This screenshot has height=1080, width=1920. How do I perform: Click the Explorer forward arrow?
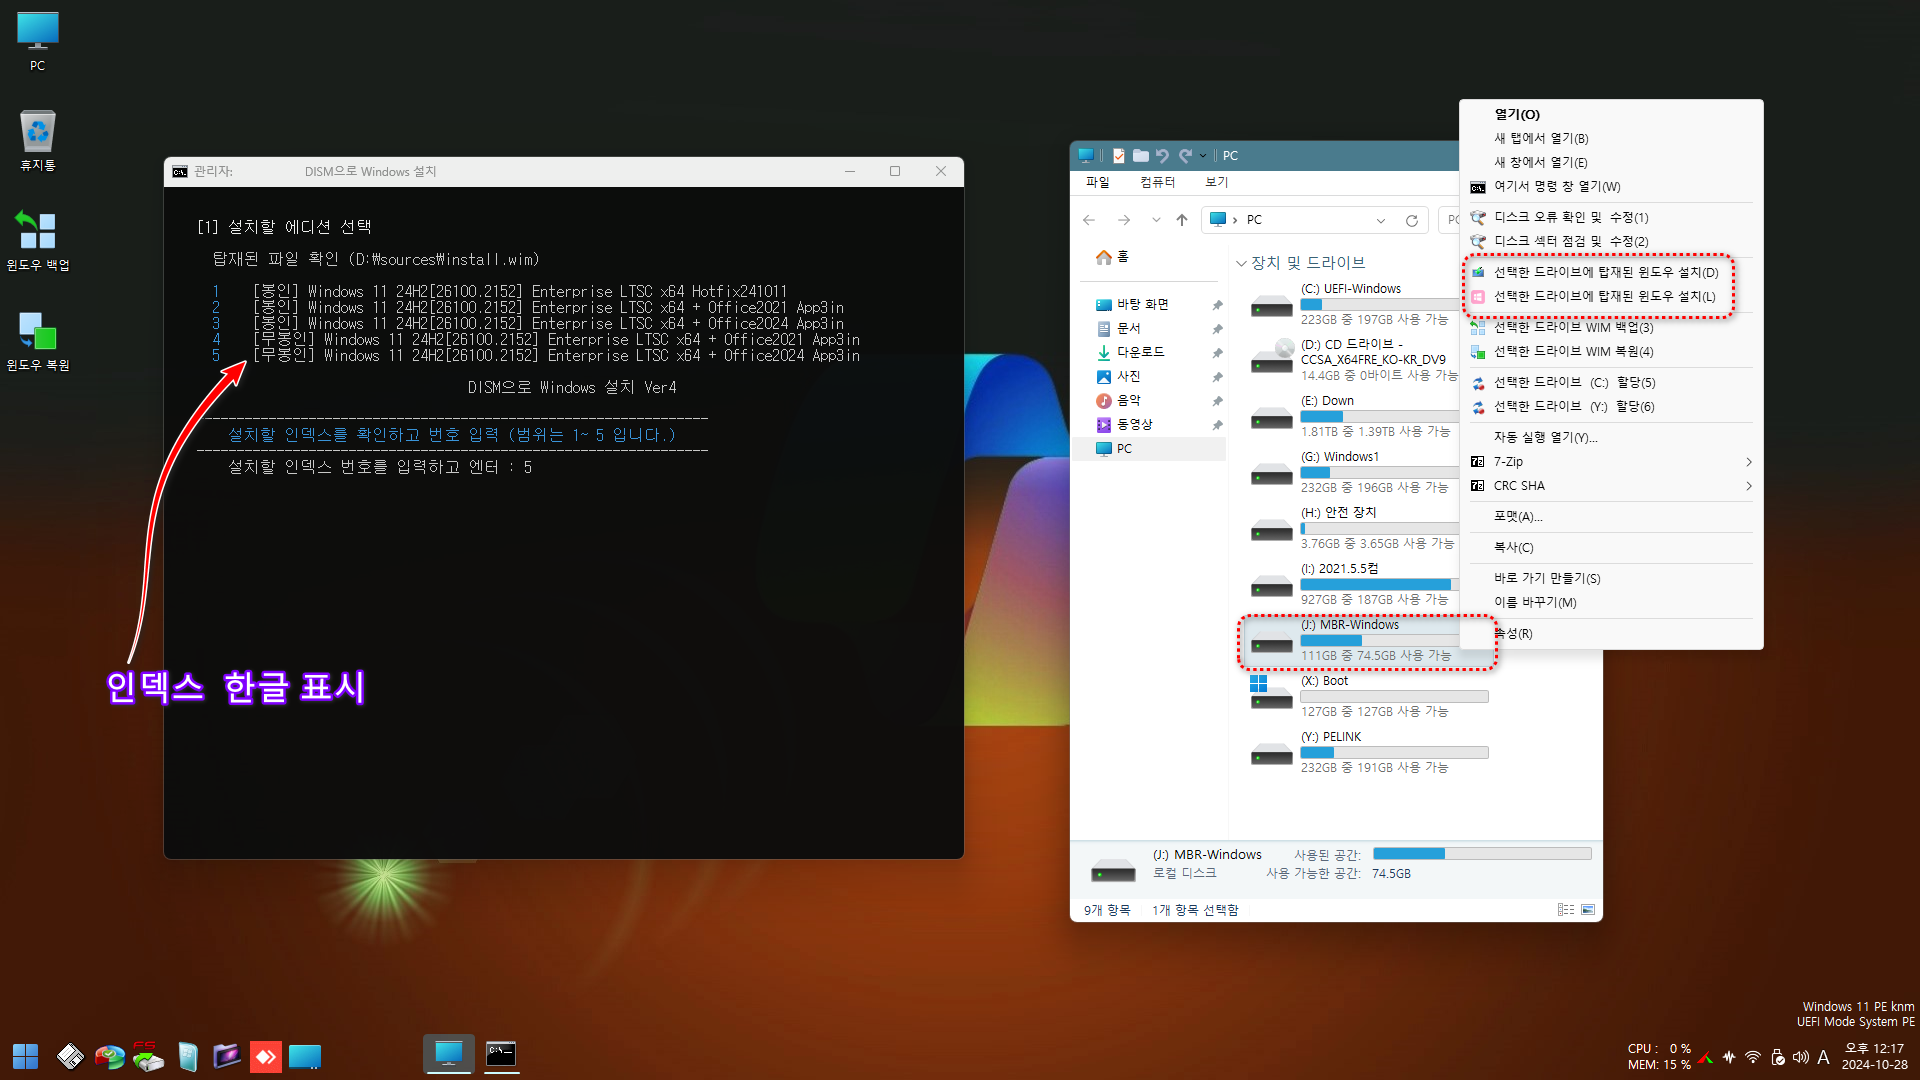tap(1124, 220)
